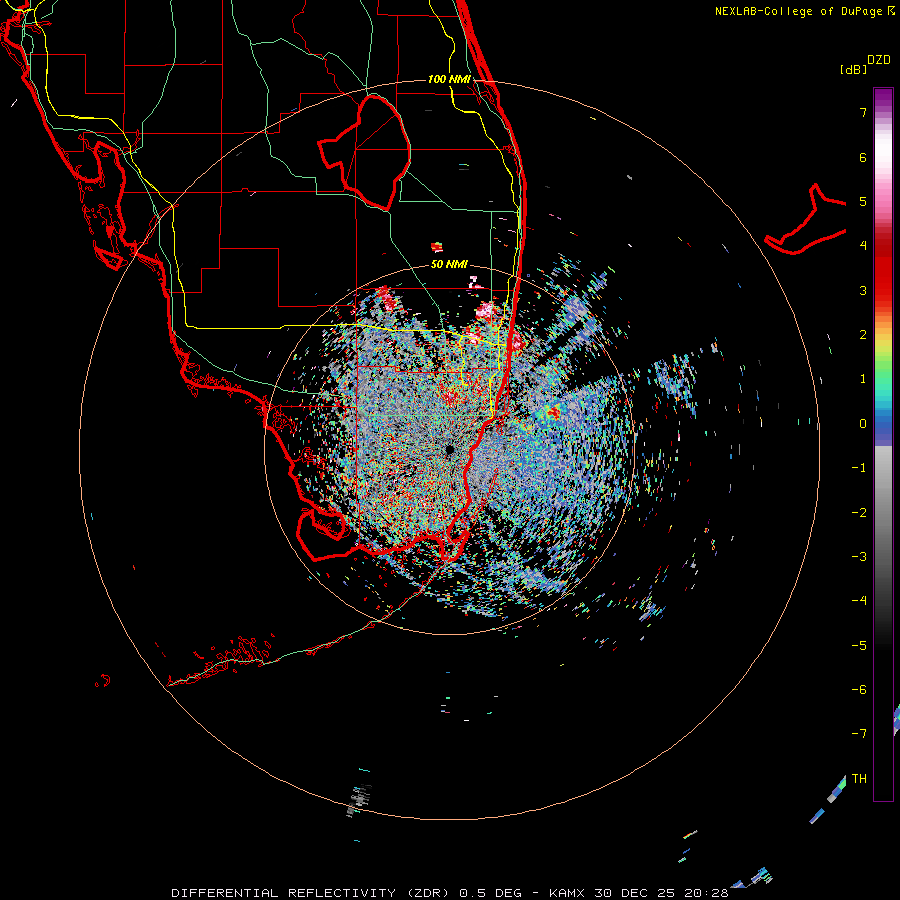Click the 30 DEC 25 date in caption
Screen dimensions: 900x900
pyautogui.click(x=634, y=893)
